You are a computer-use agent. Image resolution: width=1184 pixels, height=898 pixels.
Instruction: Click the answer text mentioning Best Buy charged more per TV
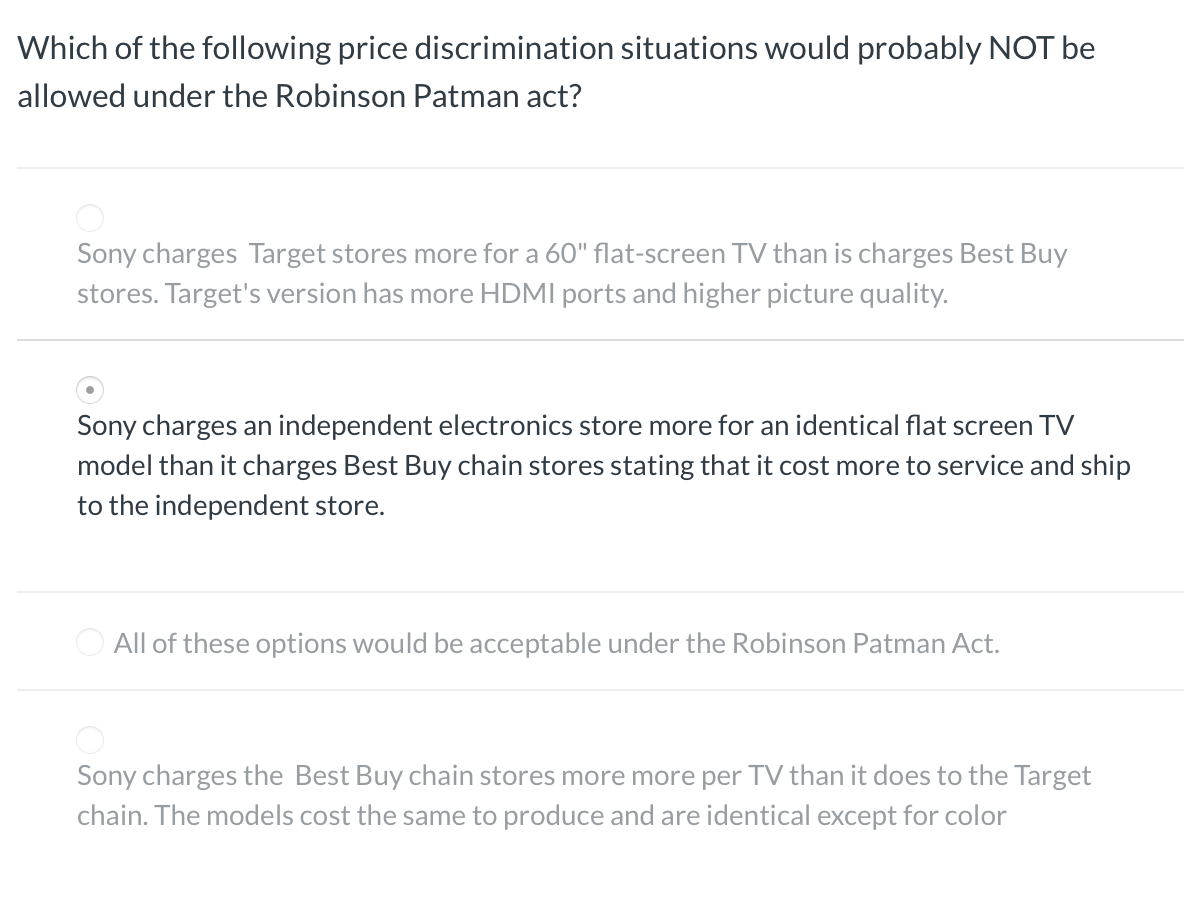pos(584,775)
